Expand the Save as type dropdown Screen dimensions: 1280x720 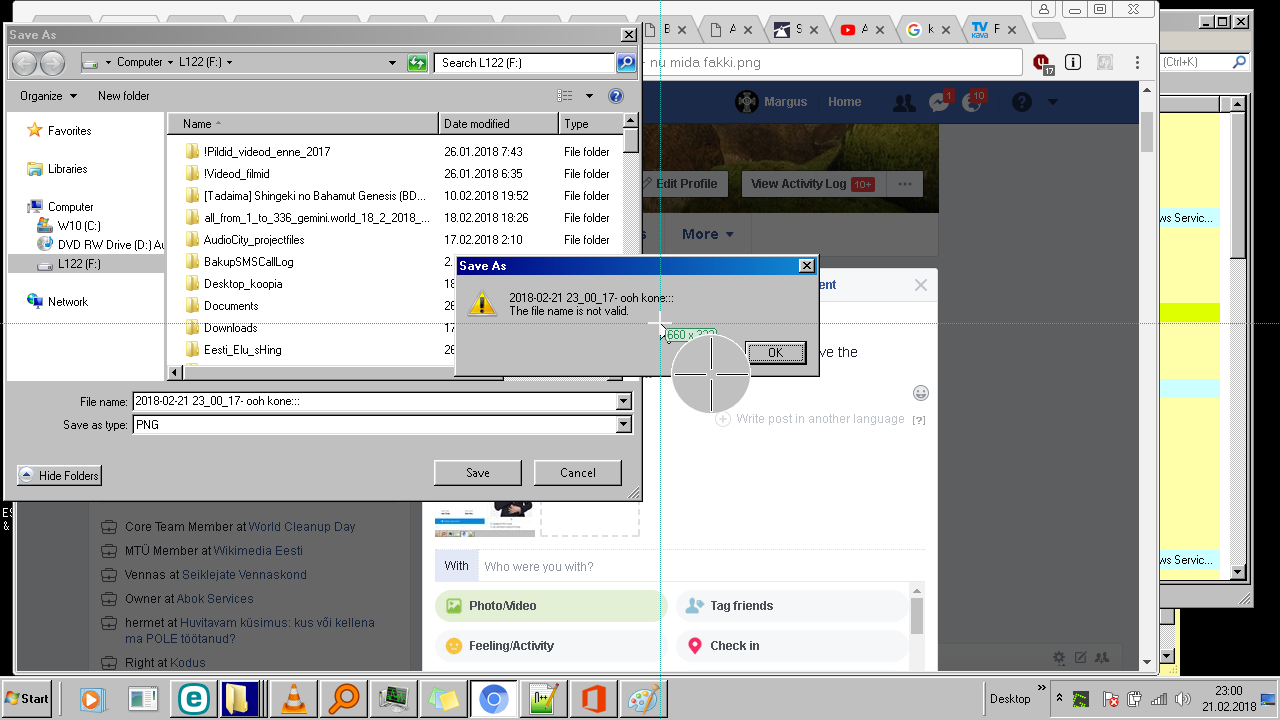[624, 425]
